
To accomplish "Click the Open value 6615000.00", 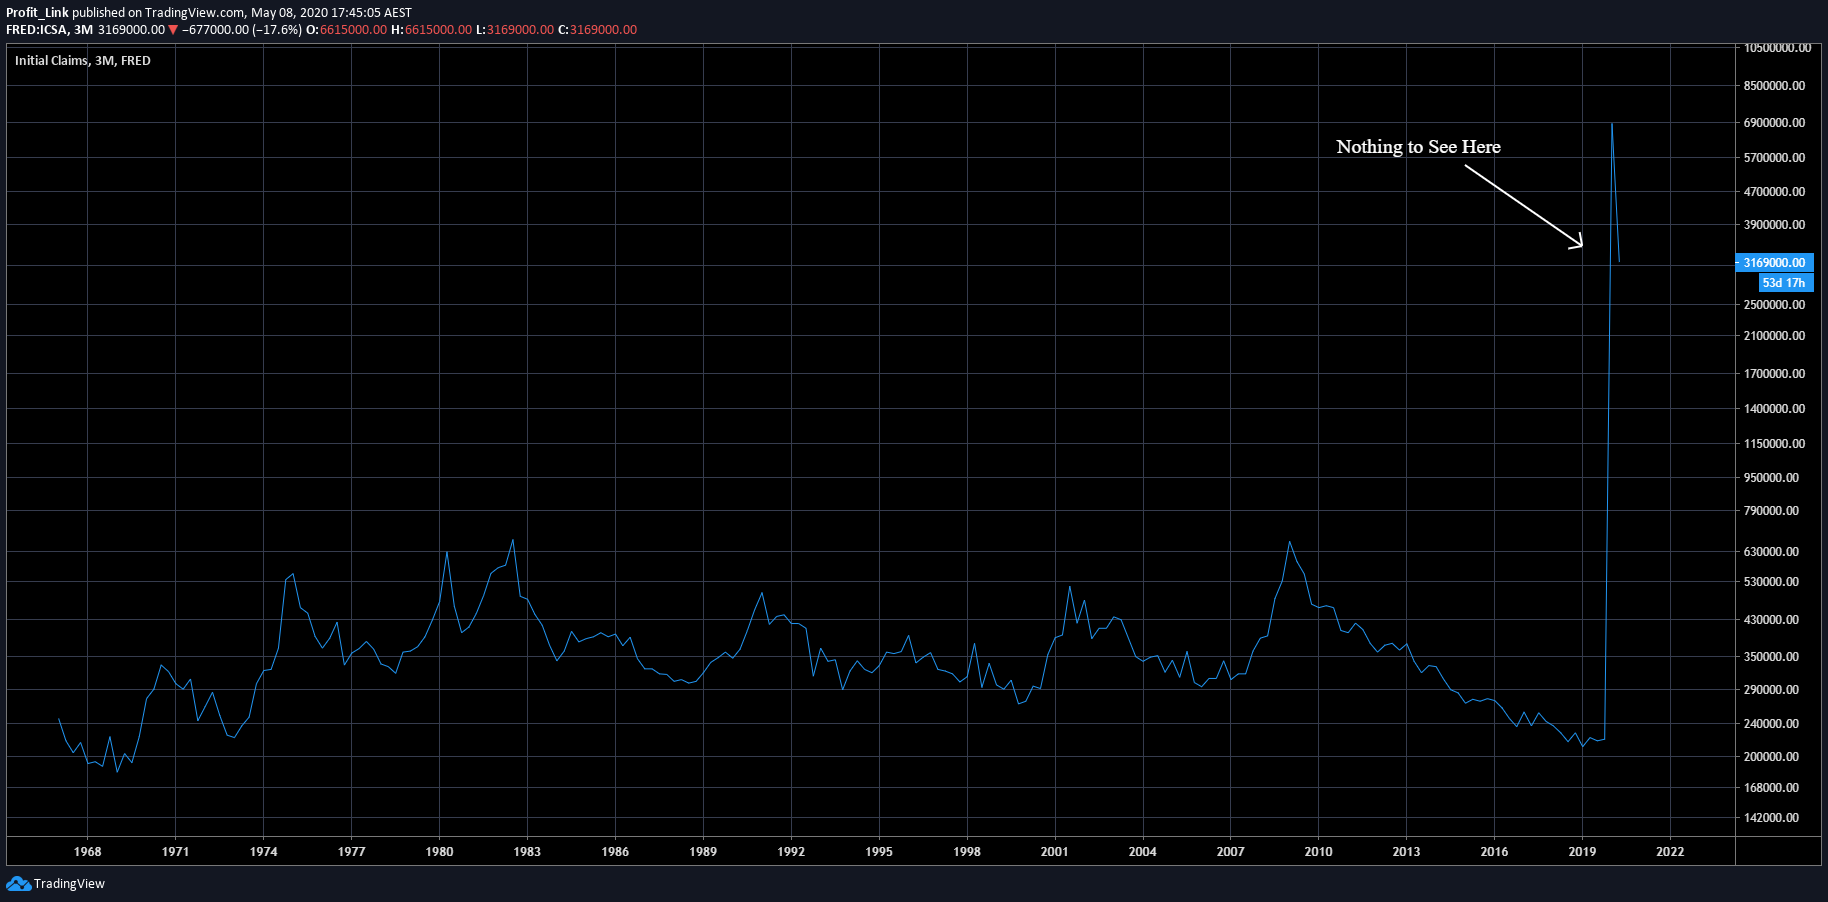I will pos(353,29).
